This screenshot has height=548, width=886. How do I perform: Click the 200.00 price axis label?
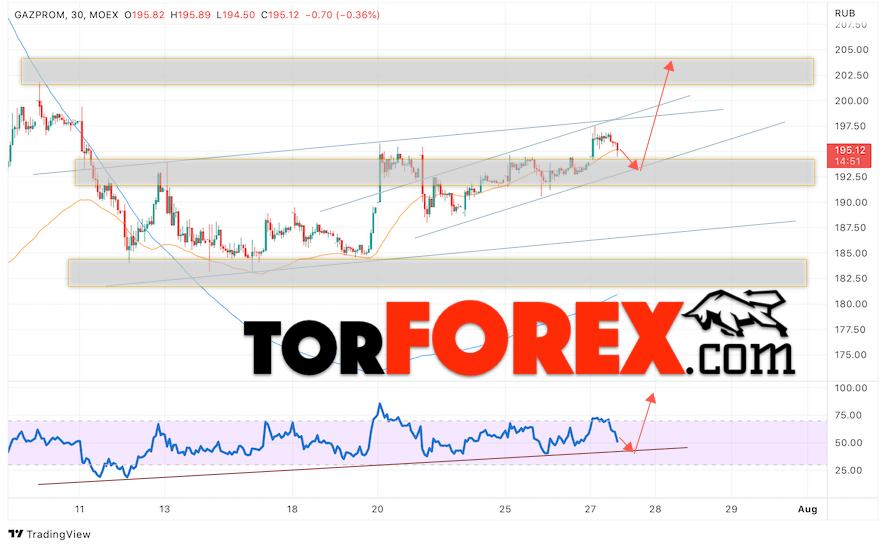click(851, 101)
